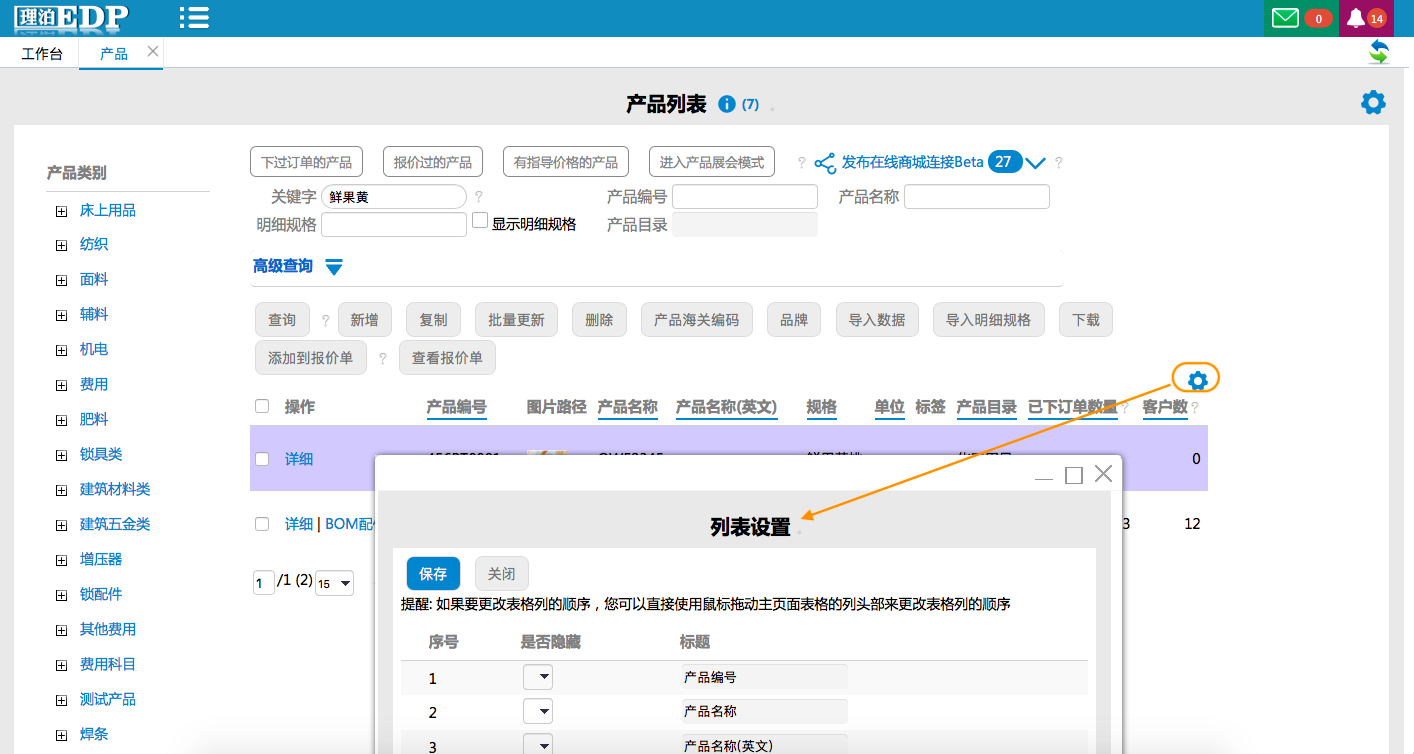Open the hamburger list menu icon
This screenshot has width=1414, height=754.
193,17
